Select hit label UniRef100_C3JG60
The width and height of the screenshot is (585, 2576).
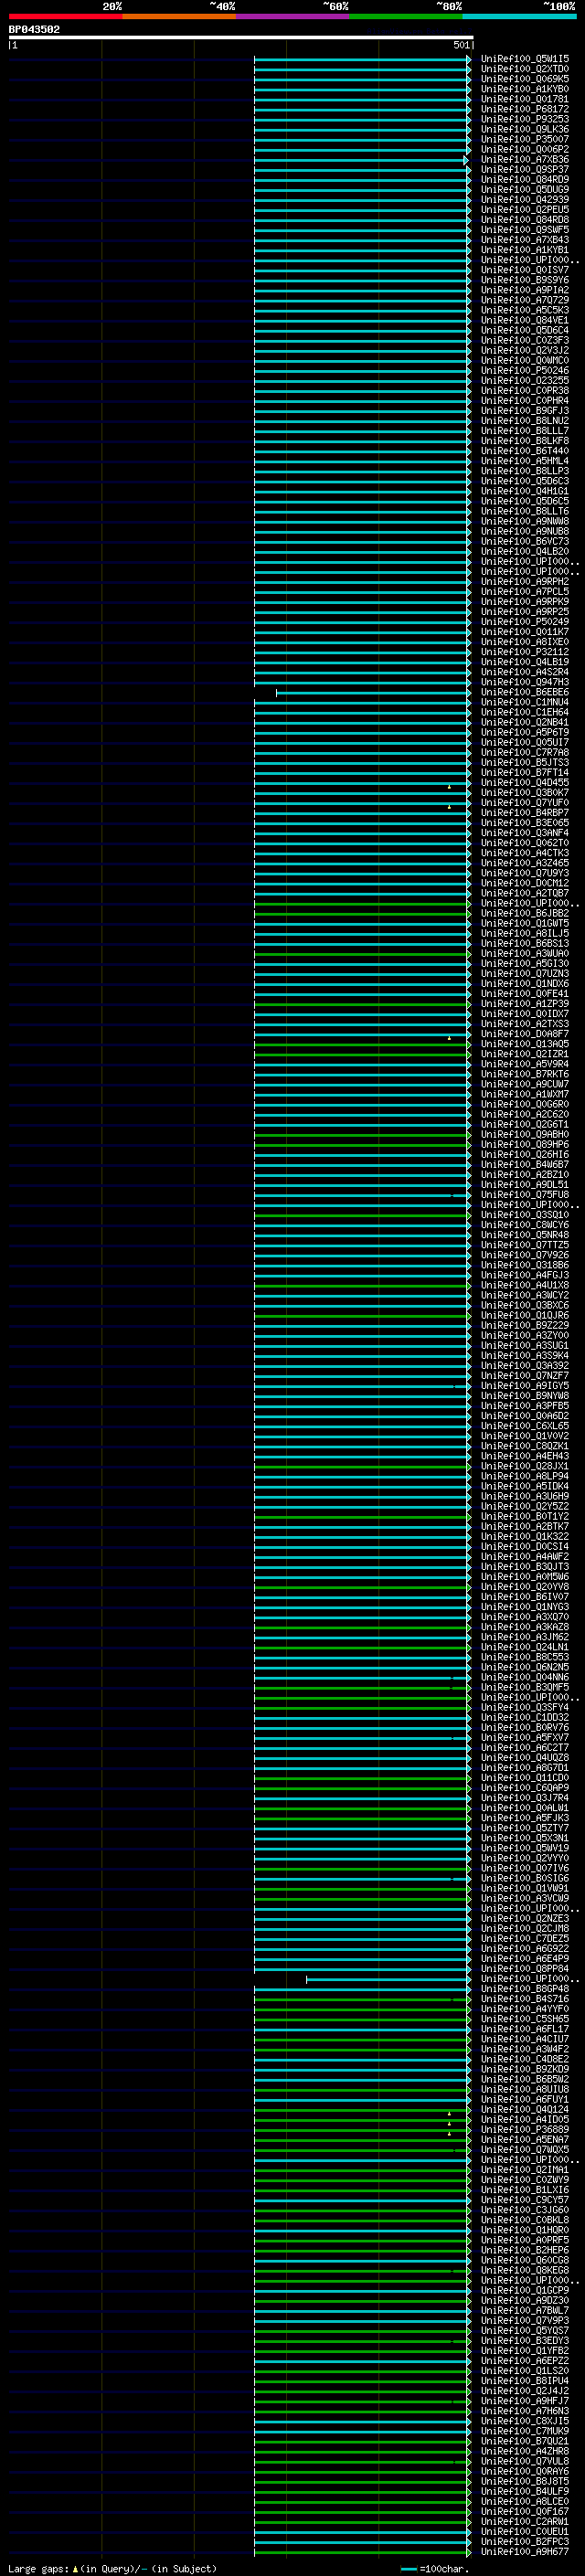(x=525, y=2210)
